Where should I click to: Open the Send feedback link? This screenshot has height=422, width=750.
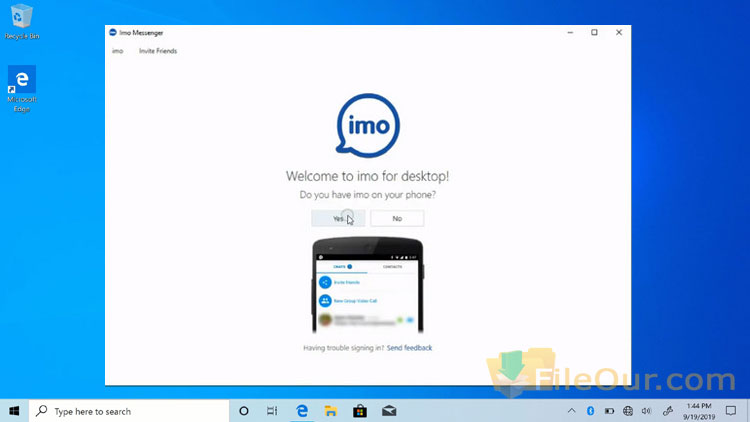[409, 348]
